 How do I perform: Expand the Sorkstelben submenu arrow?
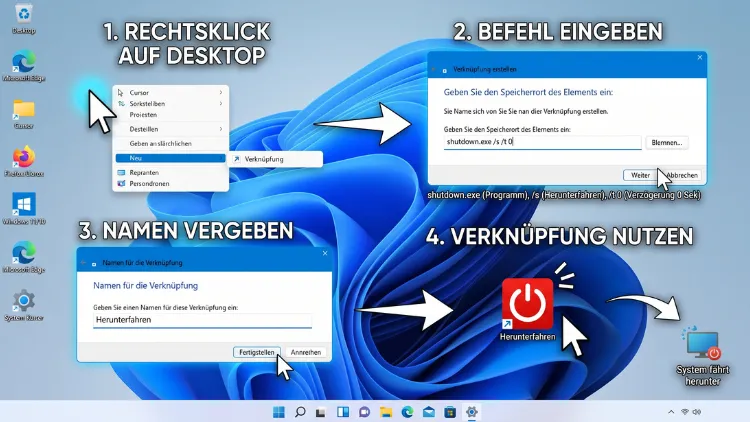pos(221,103)
